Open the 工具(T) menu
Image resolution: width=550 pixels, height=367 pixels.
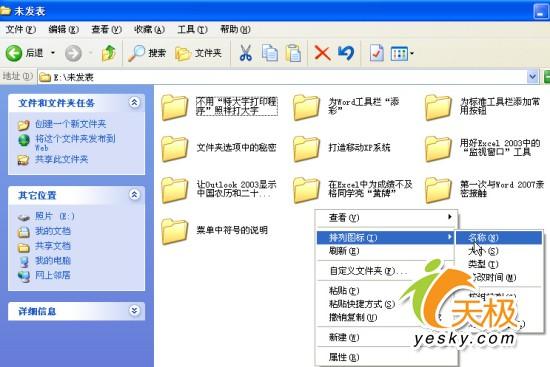[192, 29]
